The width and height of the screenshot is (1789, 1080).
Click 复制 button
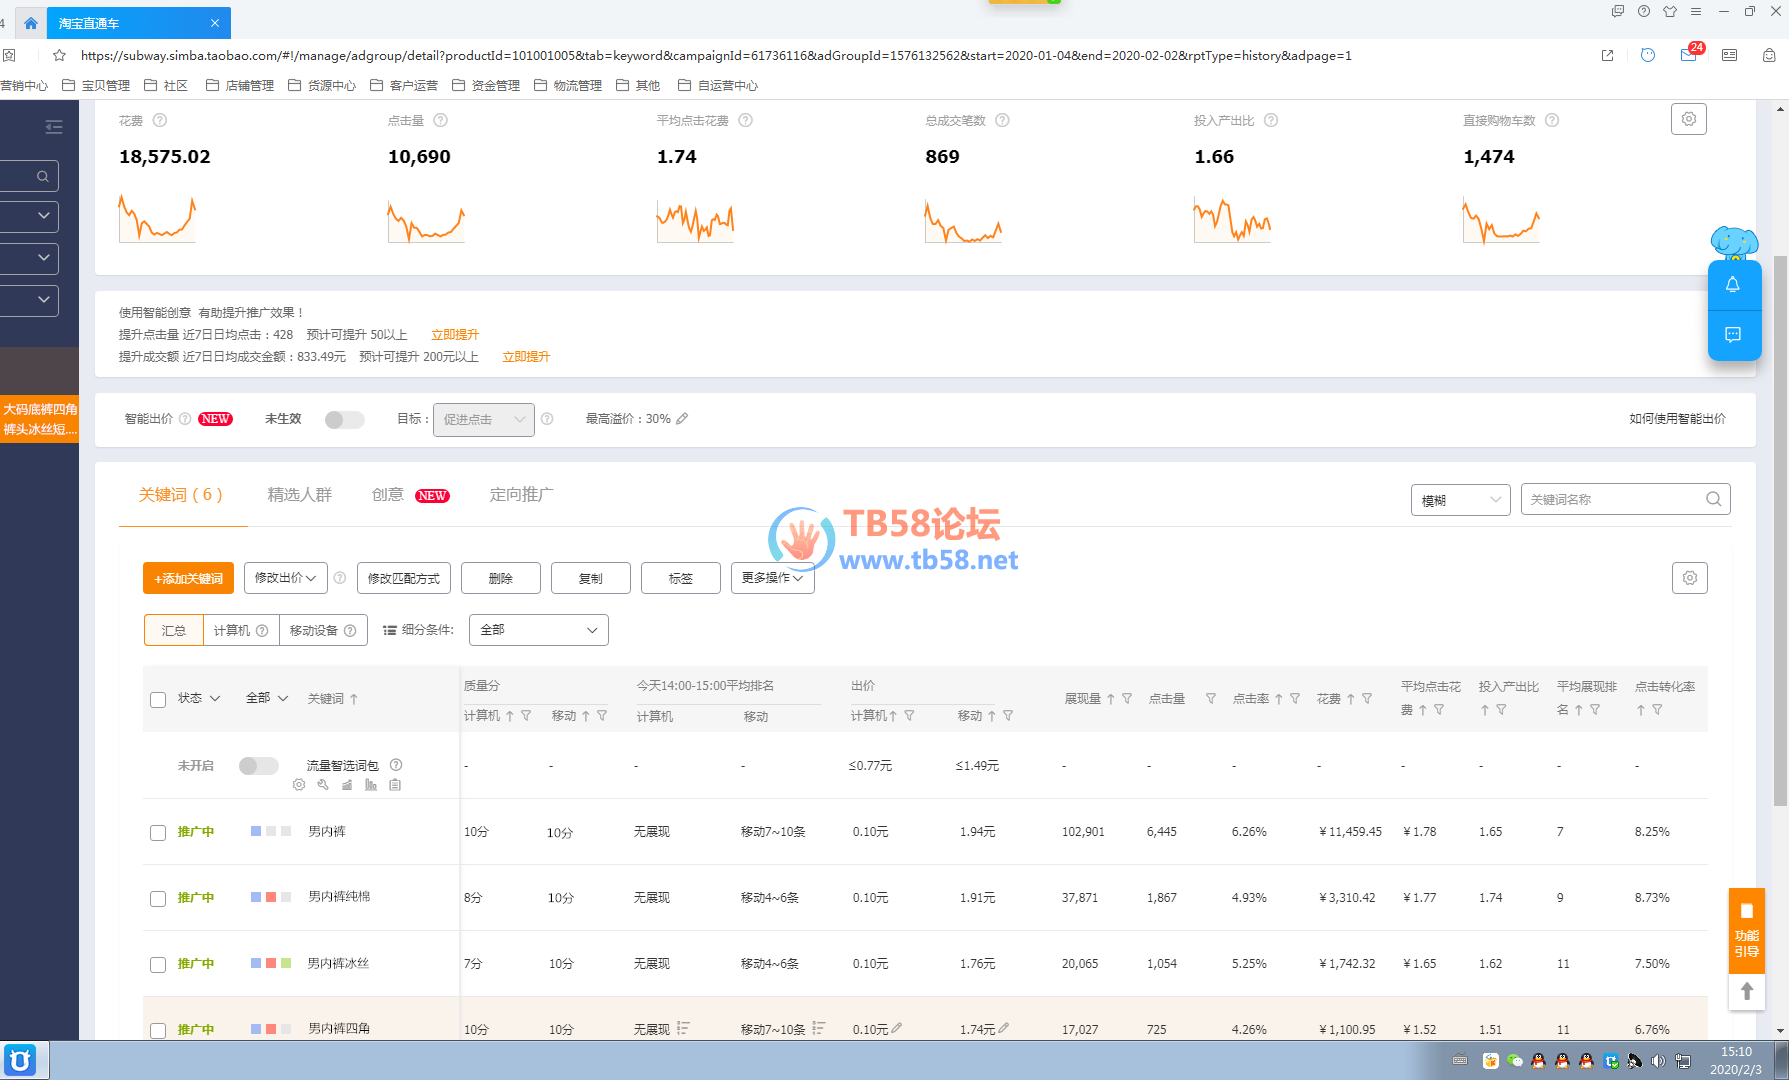pos(591,578)
